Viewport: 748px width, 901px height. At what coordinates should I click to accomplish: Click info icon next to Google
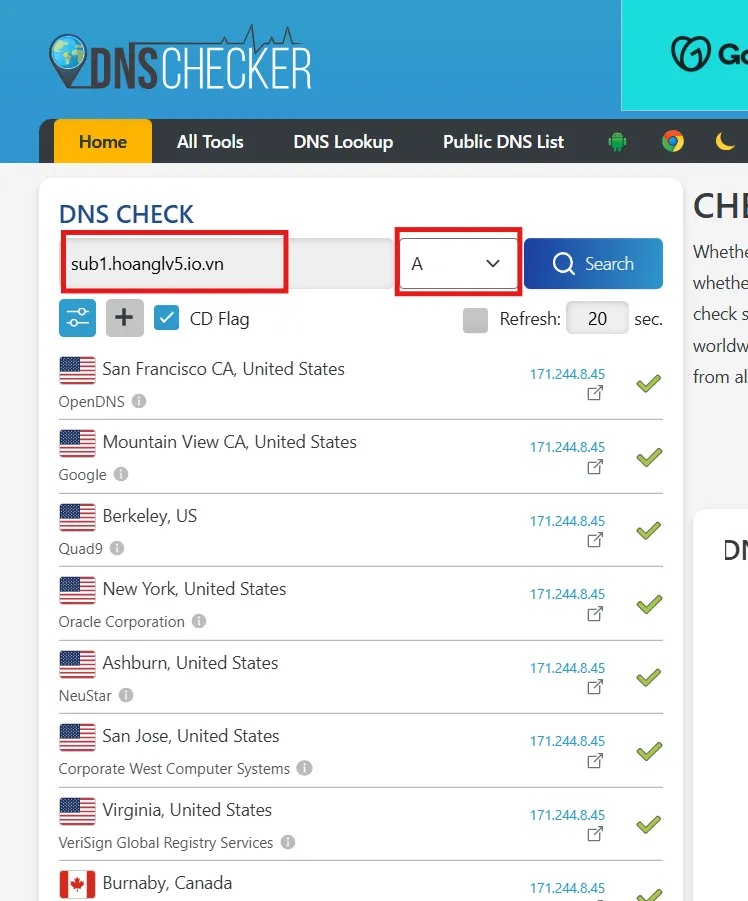click(x=121, y=475)
